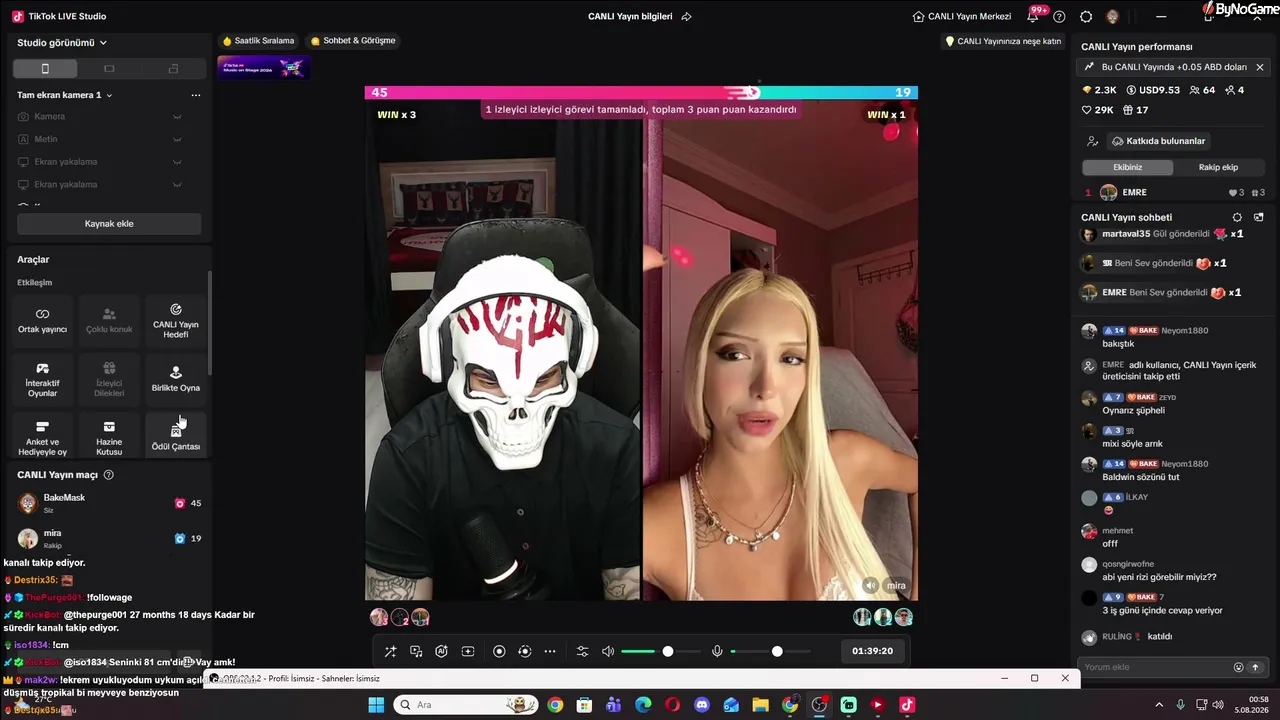Open the Birlikte Oyna tool

[176, 379]
